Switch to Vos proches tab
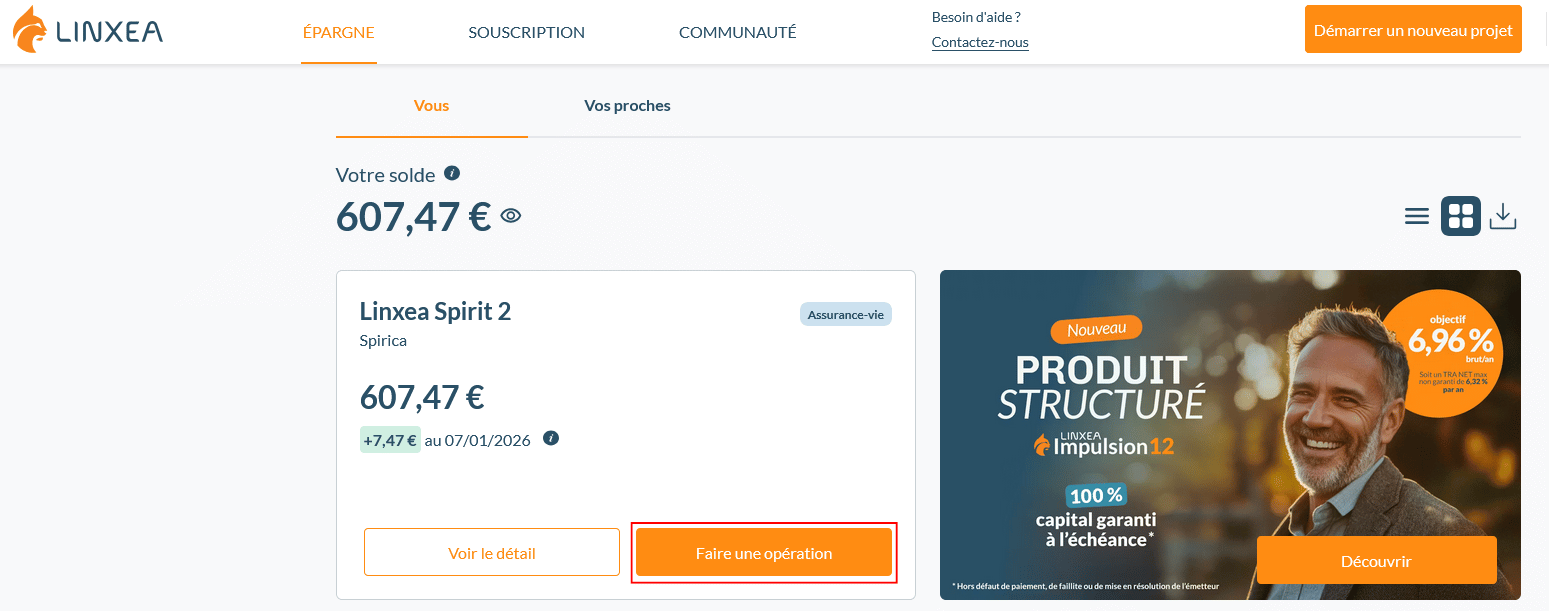This screenshot has width=1549, height=611. [x=627, y=105]
